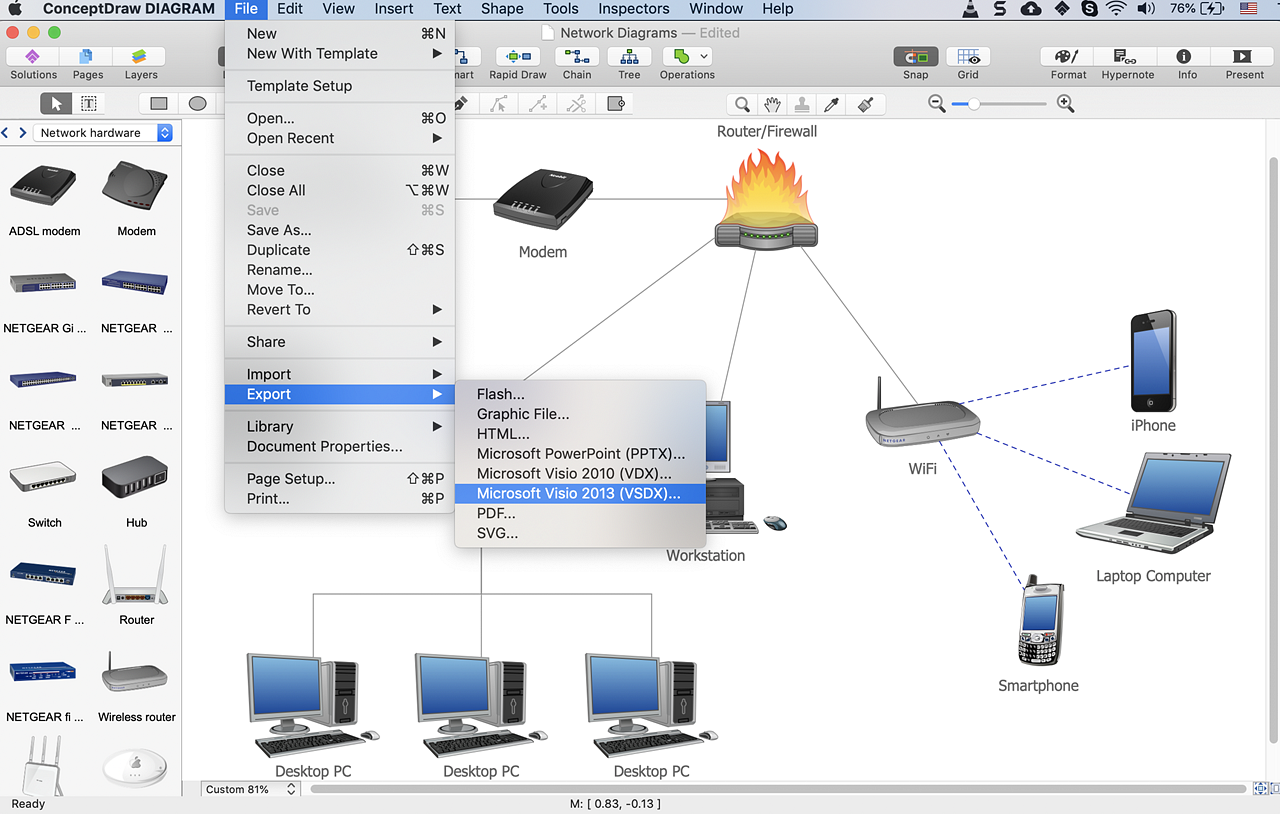Select the eyedropper tool

[831, 104]
